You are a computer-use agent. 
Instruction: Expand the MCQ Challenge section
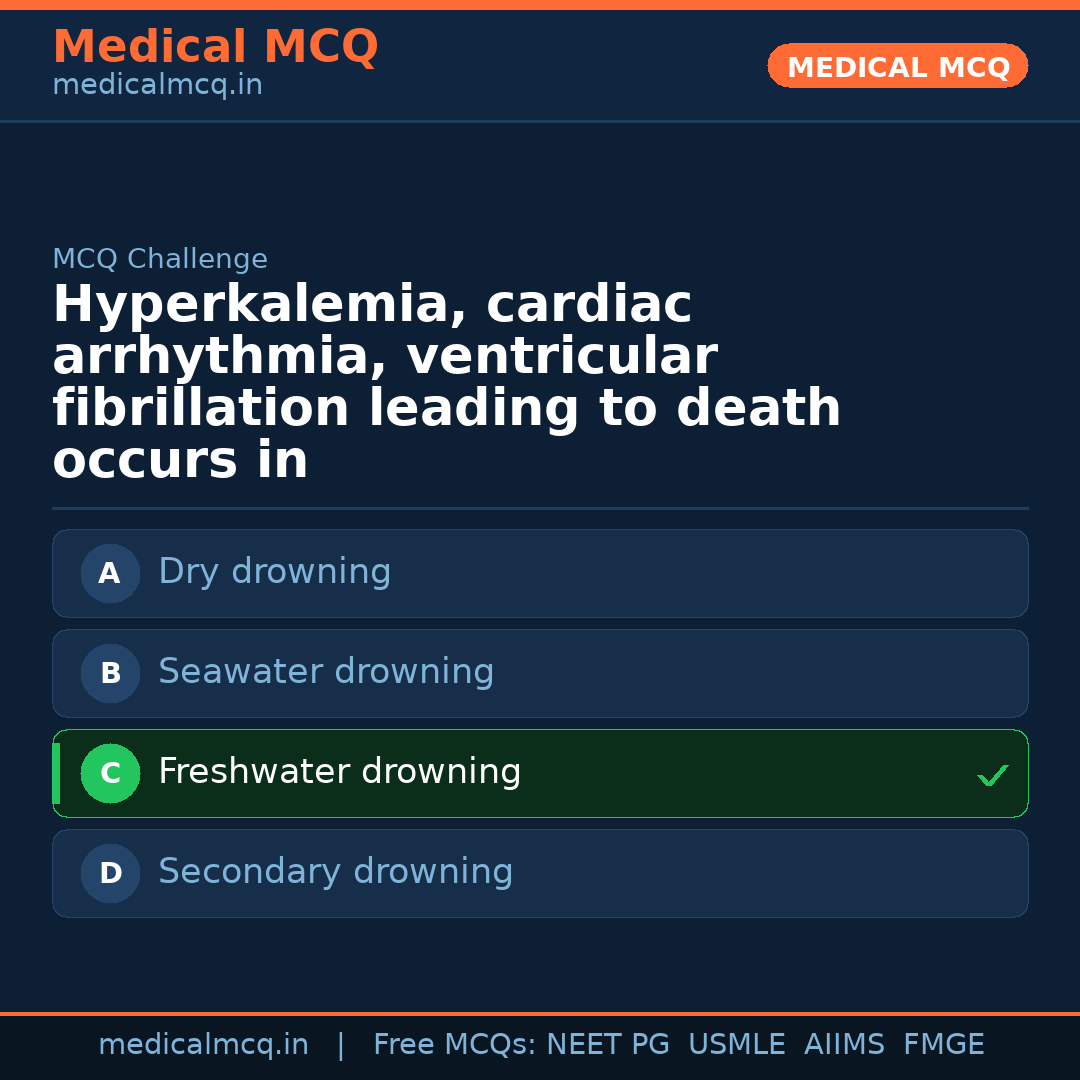160,258
